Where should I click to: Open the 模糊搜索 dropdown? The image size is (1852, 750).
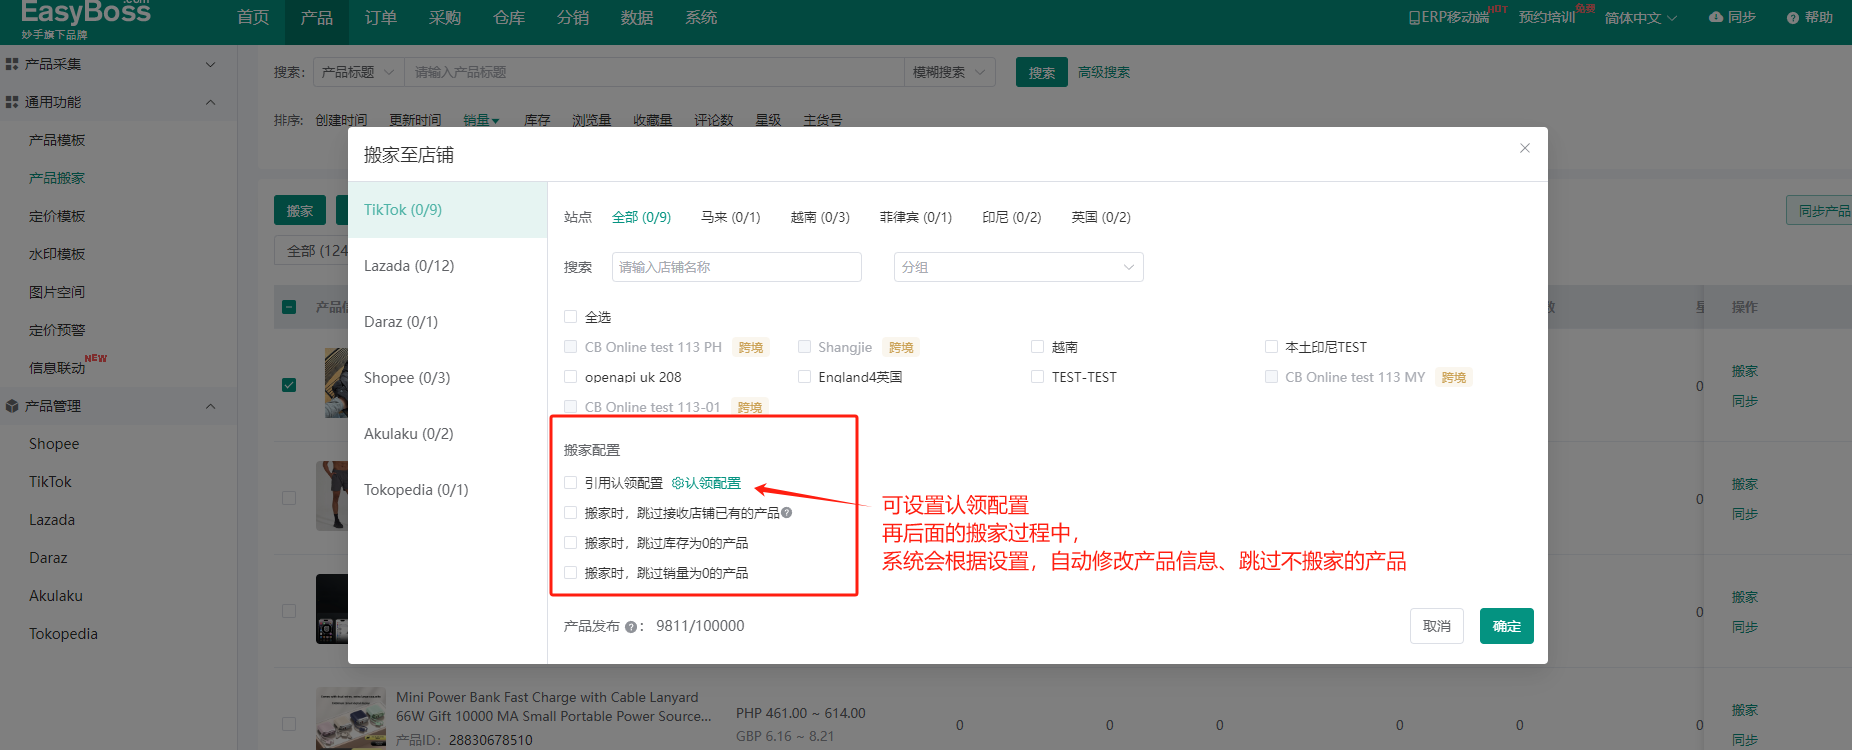(x=949, y=72)
